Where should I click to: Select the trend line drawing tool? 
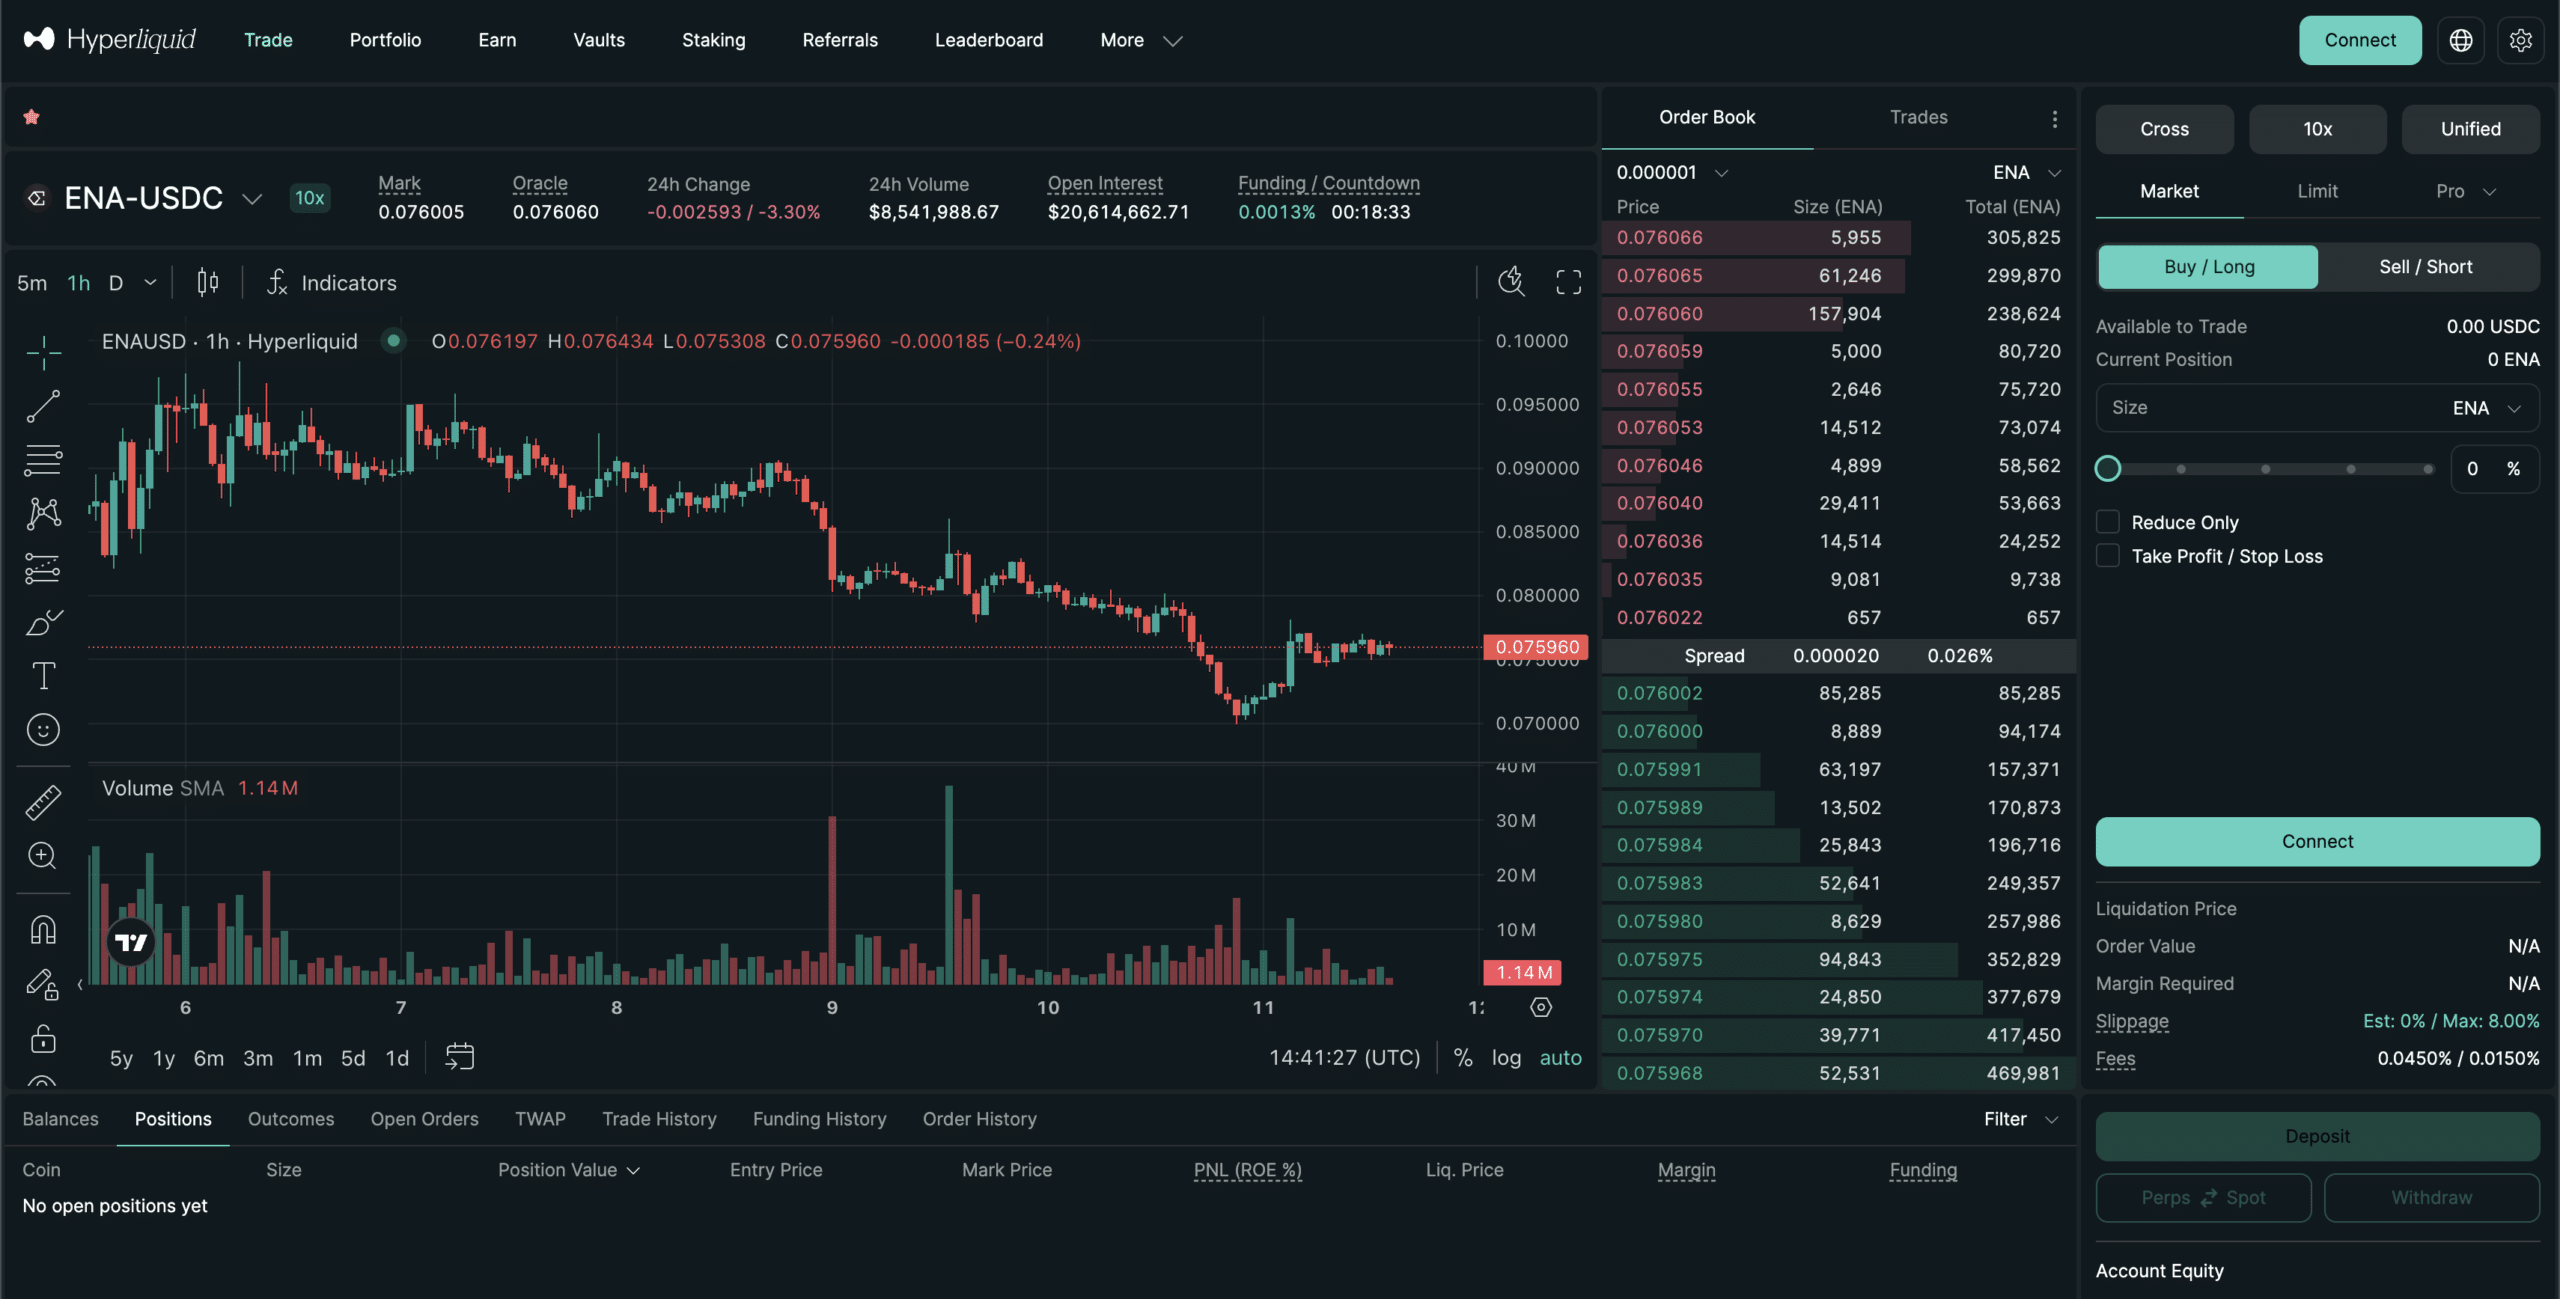click(x=43, y=406)
